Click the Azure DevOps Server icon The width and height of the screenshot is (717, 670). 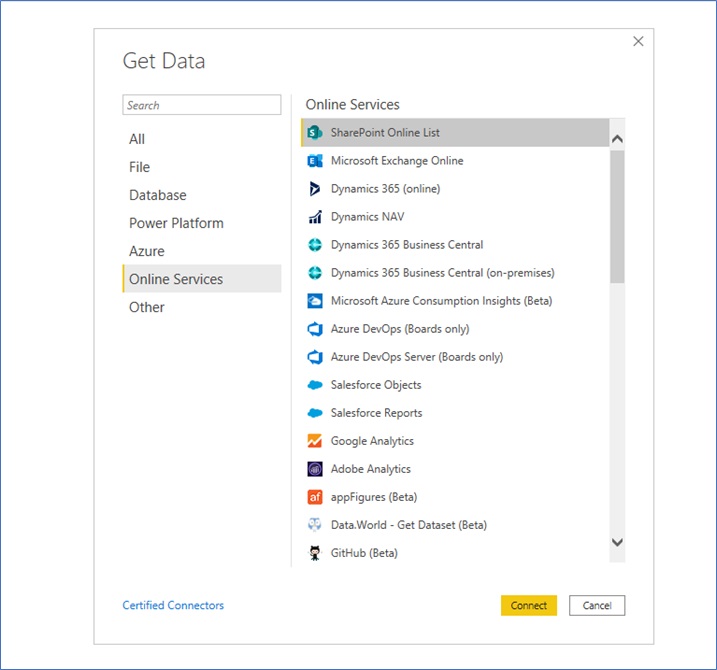[315, 357]
